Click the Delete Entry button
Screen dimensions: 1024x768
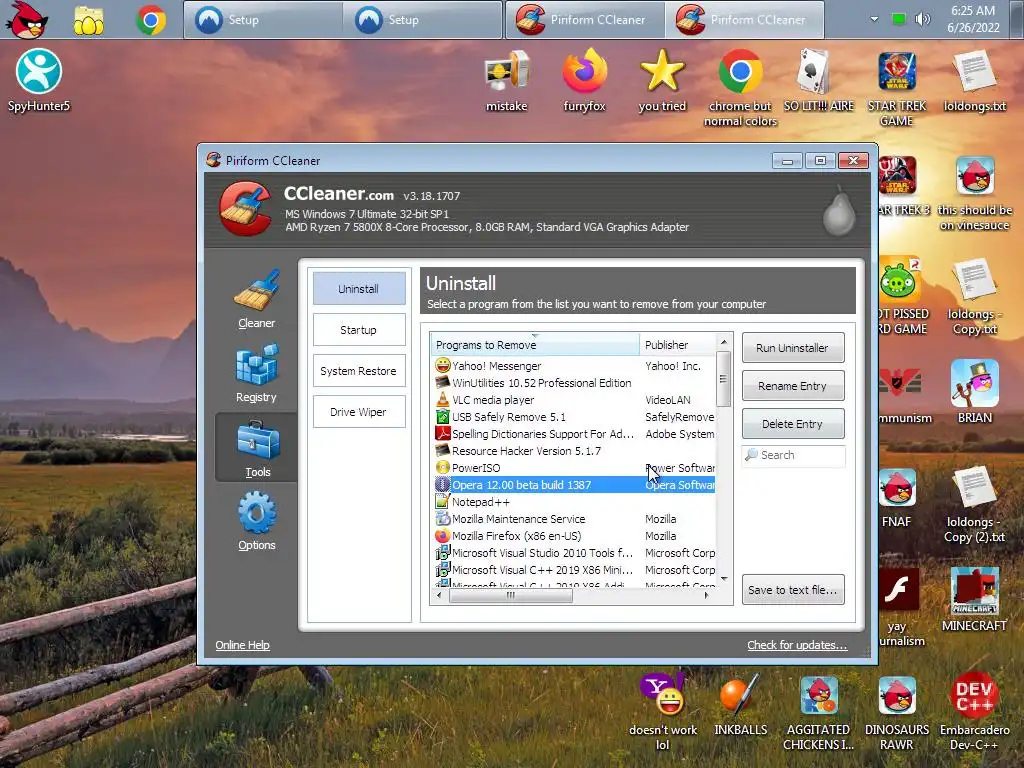792,423
